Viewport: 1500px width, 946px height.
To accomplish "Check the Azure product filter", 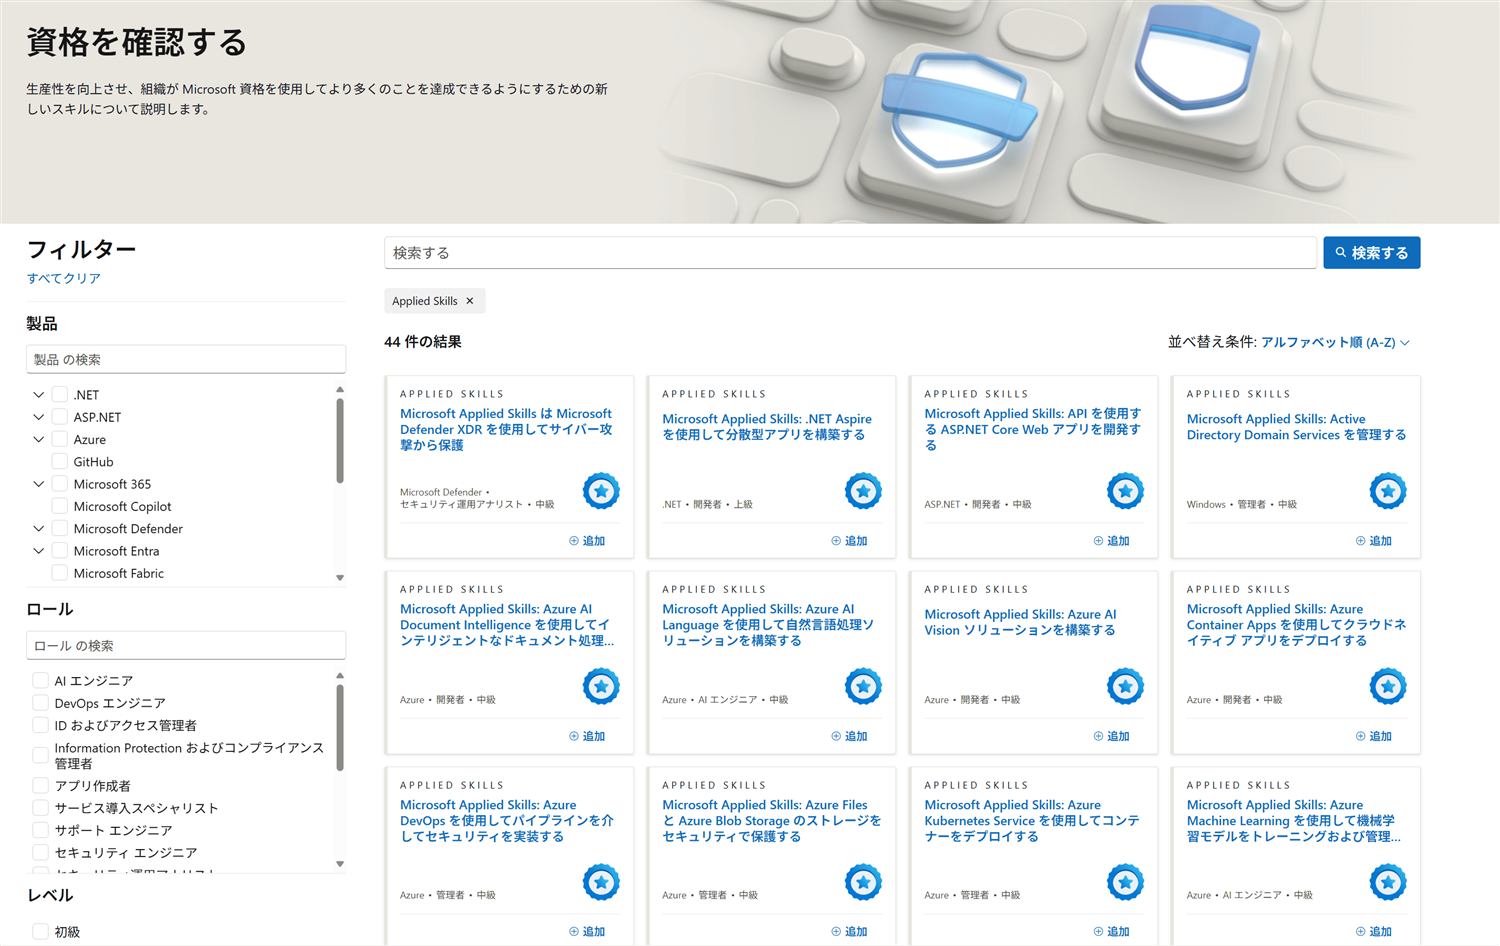I will (60, 439).
